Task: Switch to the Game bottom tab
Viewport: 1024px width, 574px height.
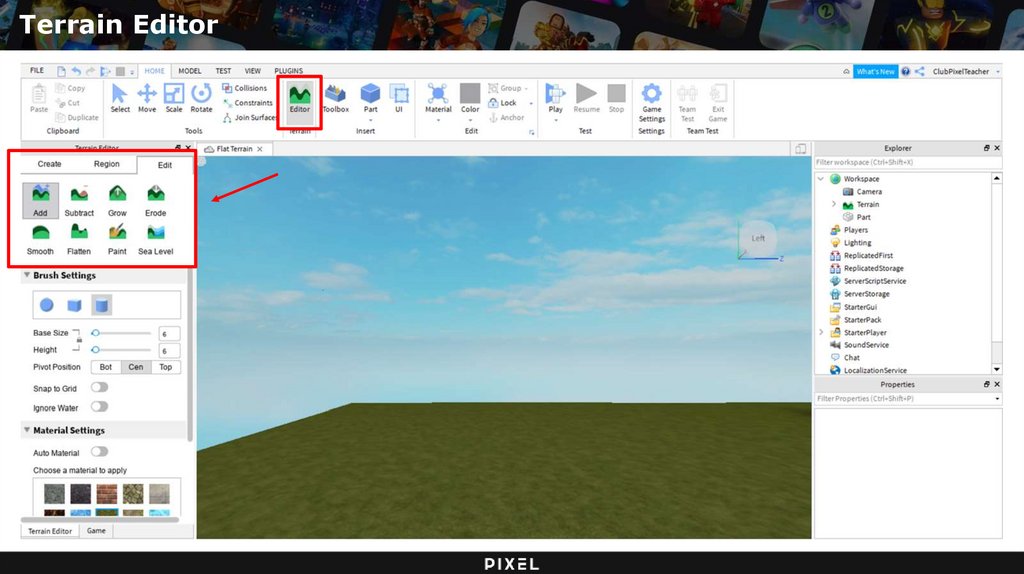Action: (x=96, y=531)
